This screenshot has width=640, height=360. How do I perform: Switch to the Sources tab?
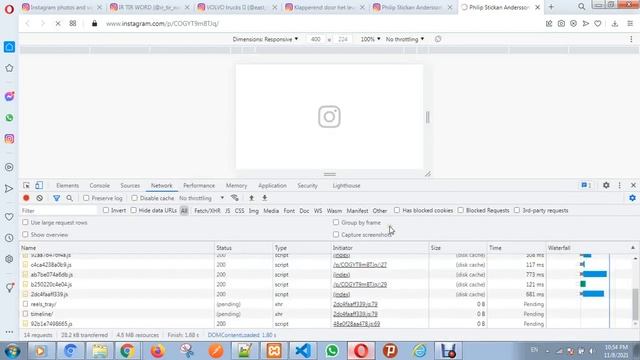pyautogui.click(x=130, y=185)
